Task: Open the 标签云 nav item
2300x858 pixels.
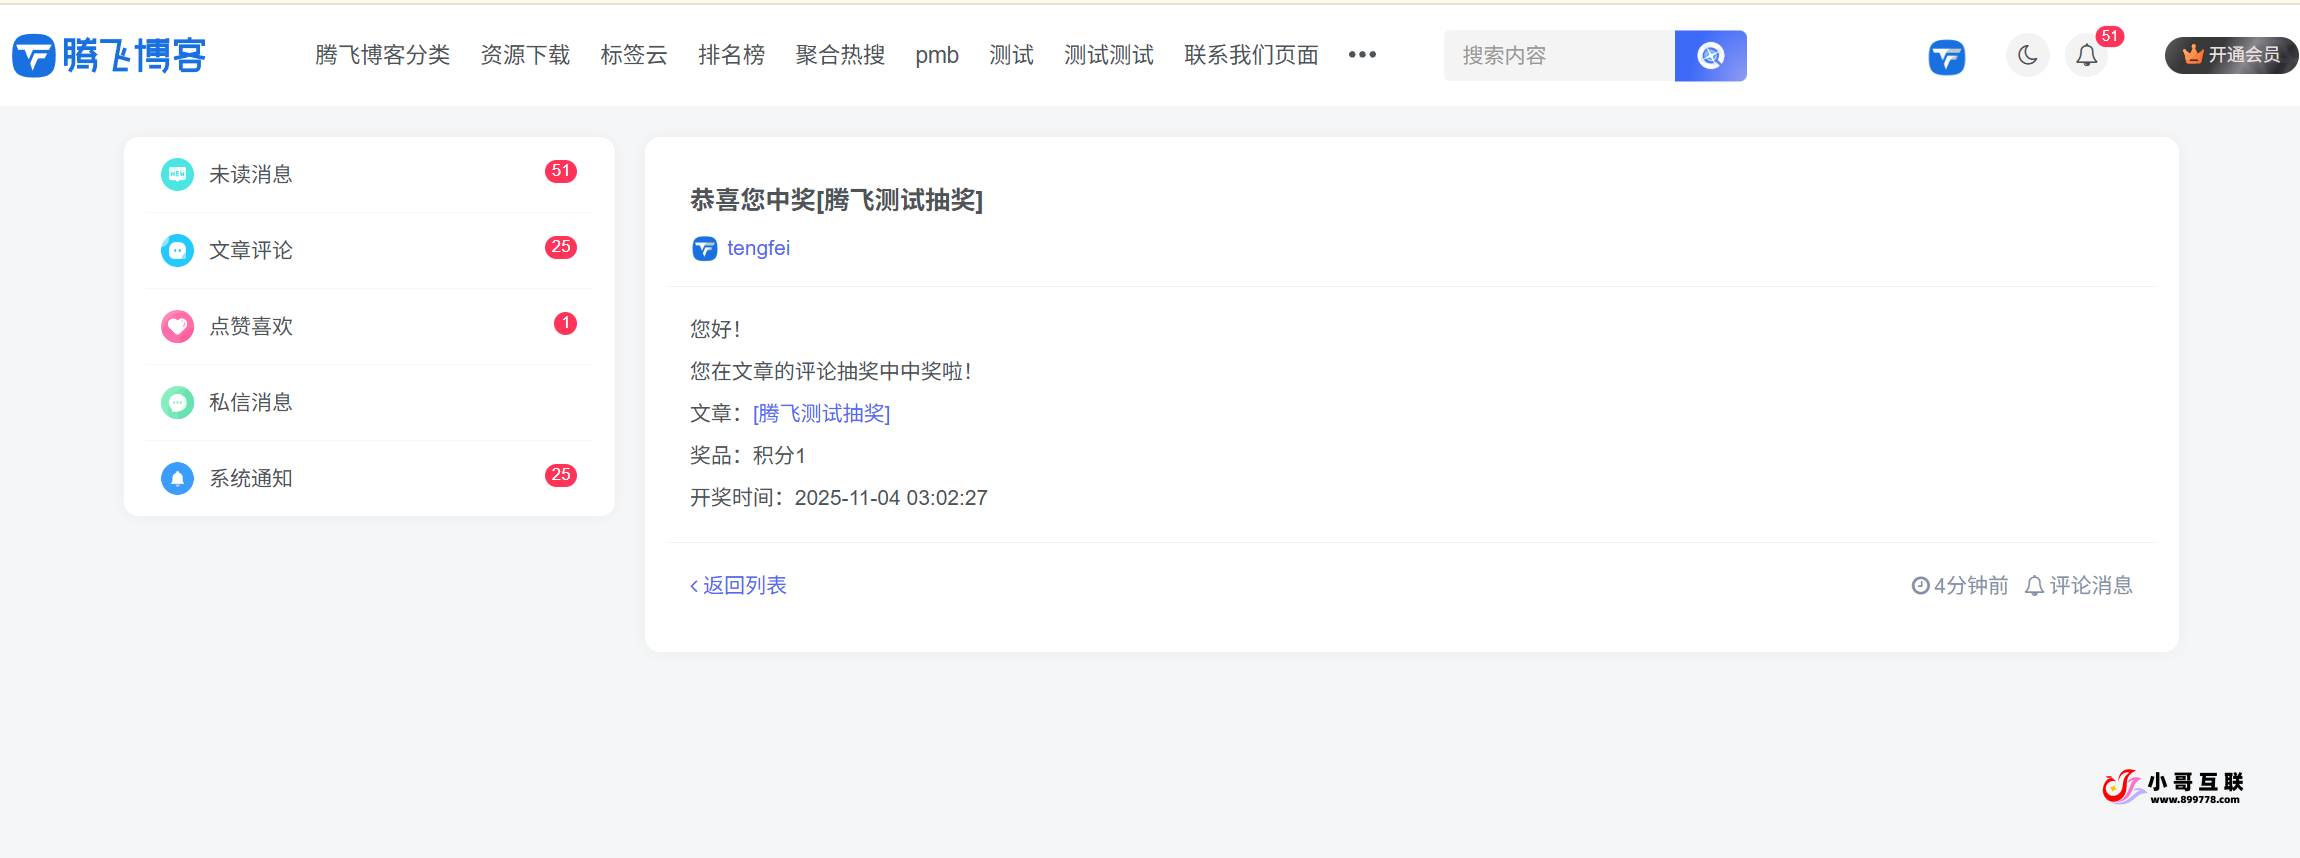Action: point(634,55)
